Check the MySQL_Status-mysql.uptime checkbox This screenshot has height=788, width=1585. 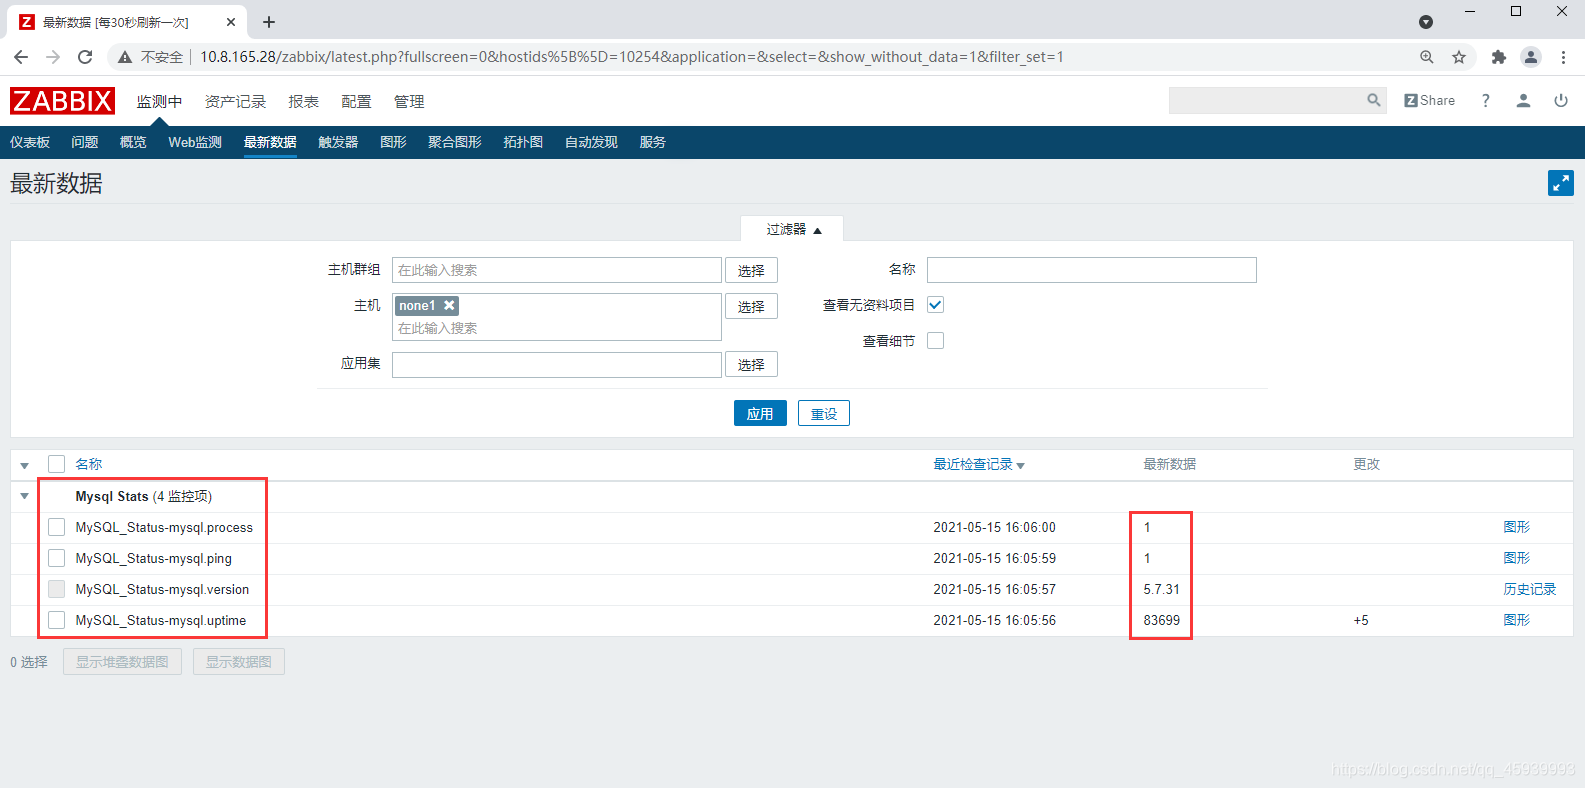pyautogui.click(x=56, y=620)
